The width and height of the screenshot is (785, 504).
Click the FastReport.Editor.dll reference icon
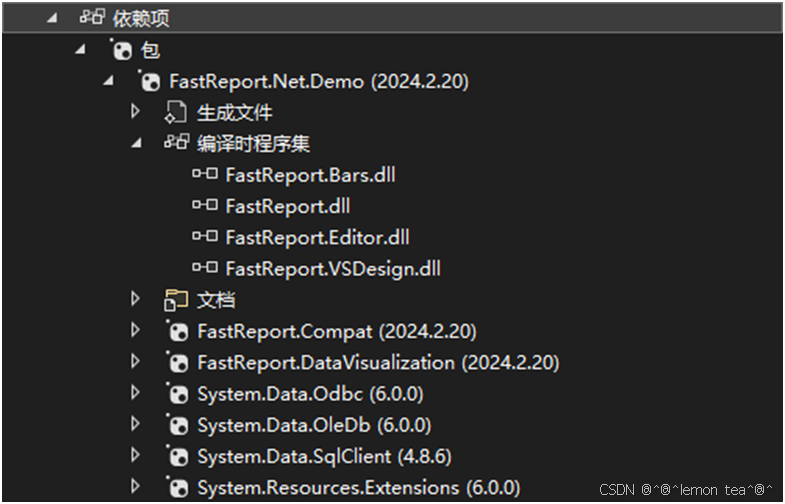pyautogui.click(x=205, y=237)
